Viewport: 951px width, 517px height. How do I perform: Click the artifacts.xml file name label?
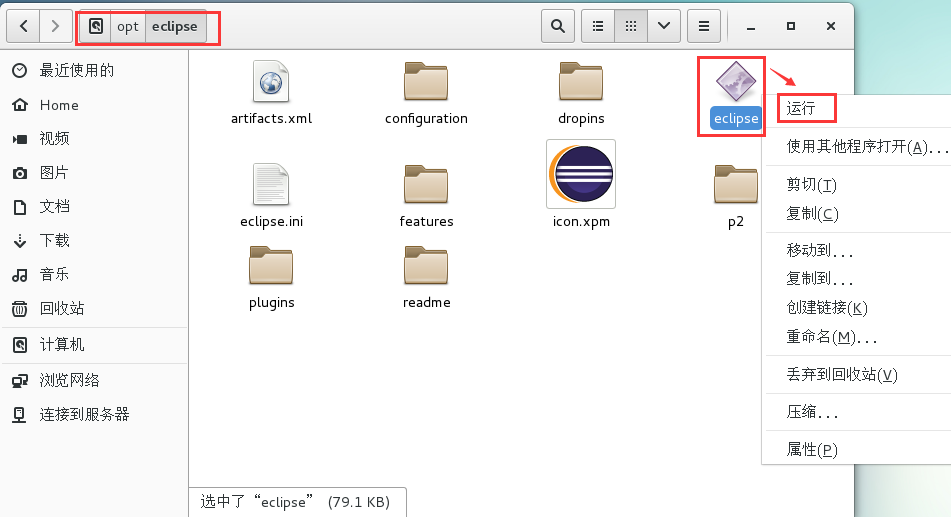[271, 118]
